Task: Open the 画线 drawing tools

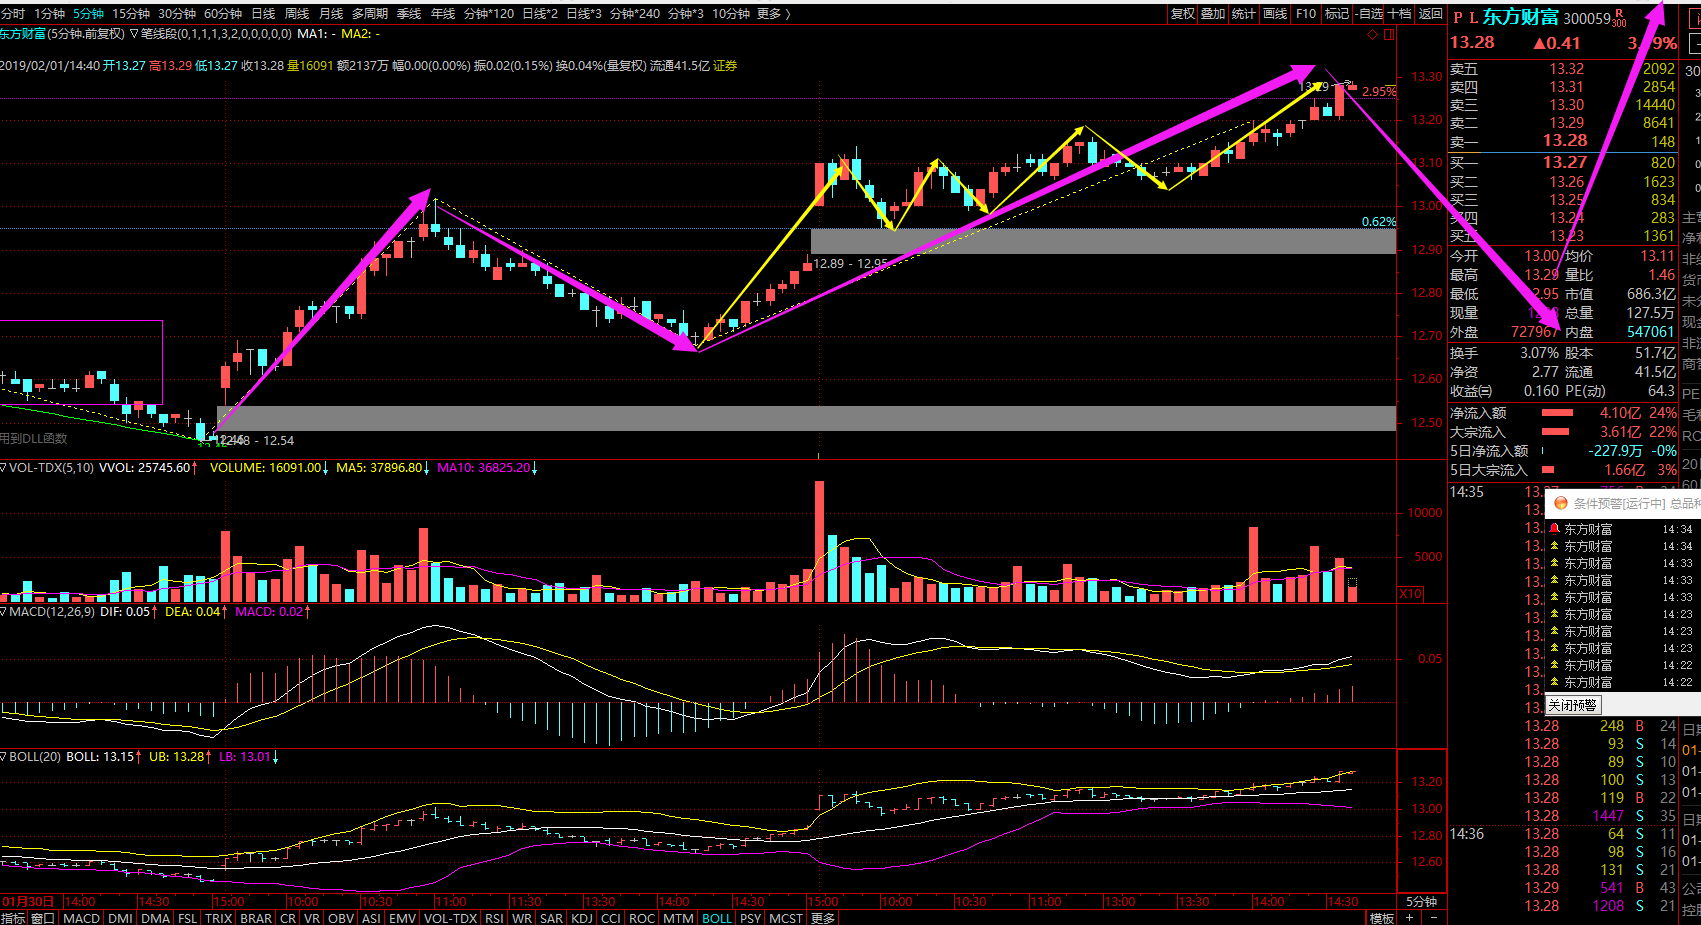Action: click(1275, 14)
